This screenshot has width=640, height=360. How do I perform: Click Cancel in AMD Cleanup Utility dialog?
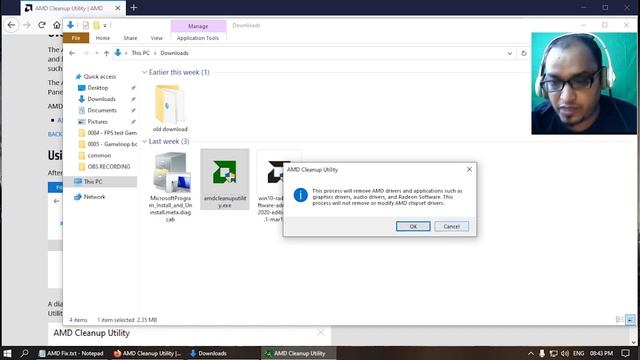coord(451,226)
